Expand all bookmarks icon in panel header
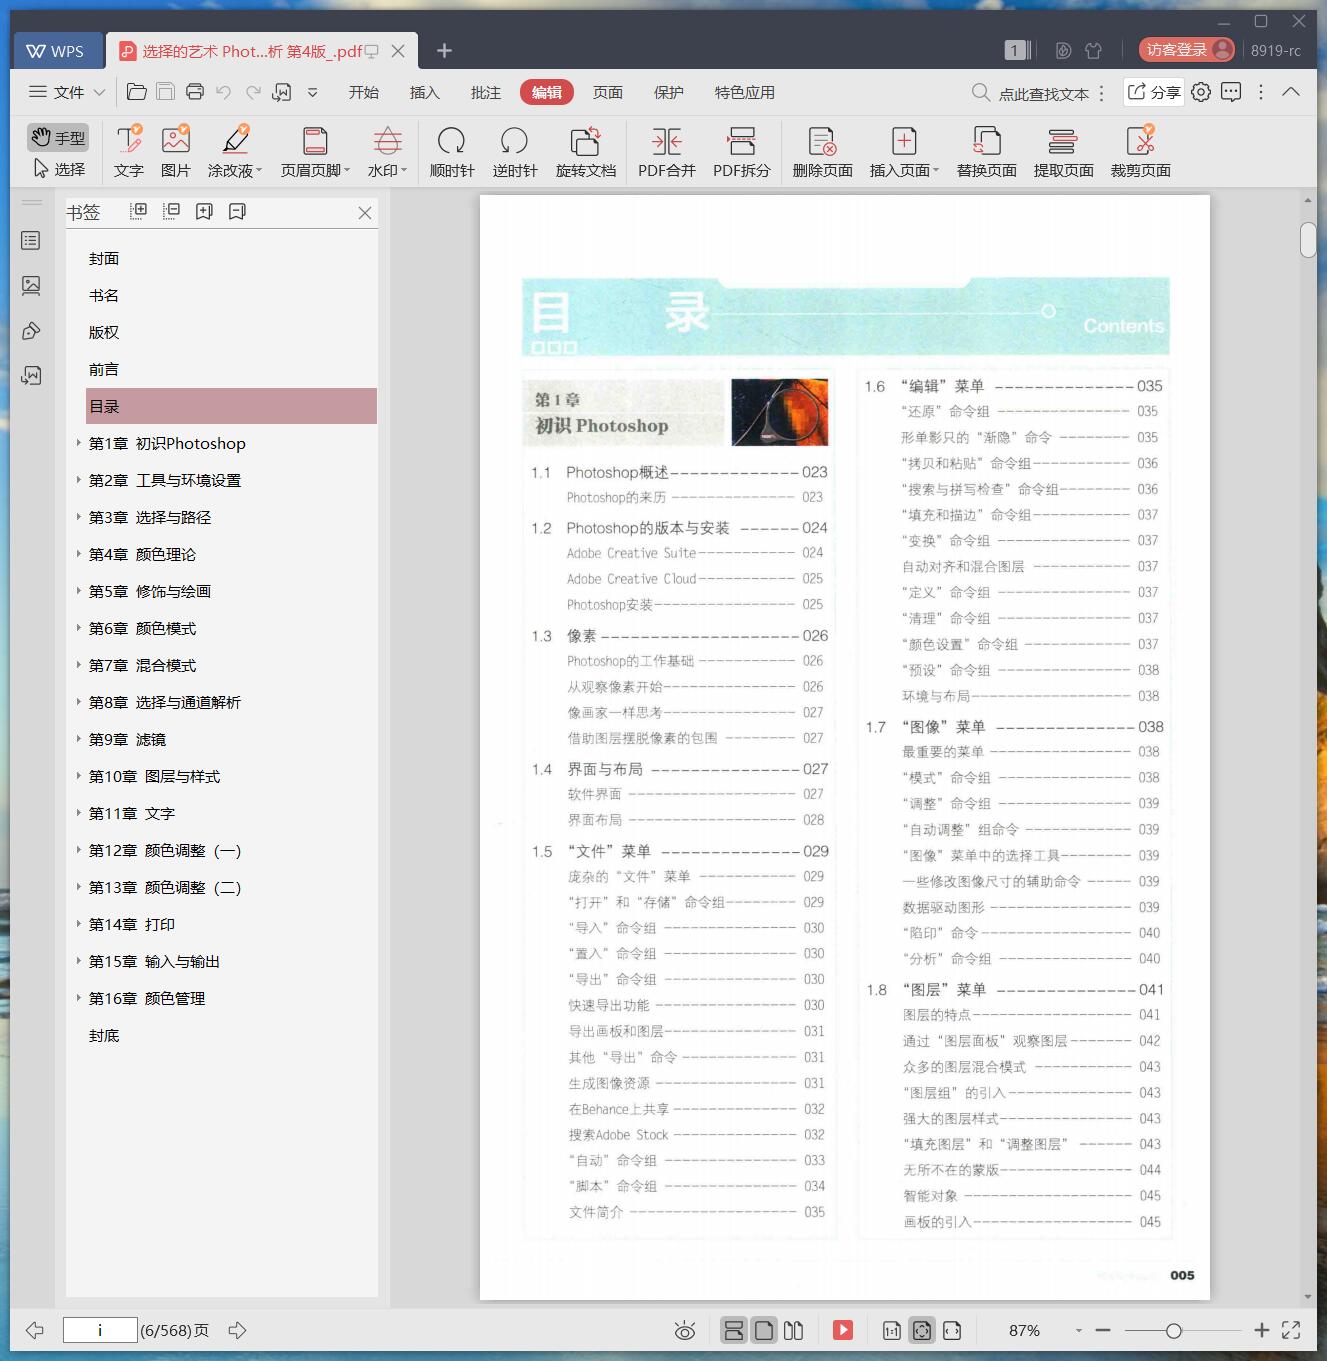This screenshot has width=1327, height=1361. click(x=139, y=211)
